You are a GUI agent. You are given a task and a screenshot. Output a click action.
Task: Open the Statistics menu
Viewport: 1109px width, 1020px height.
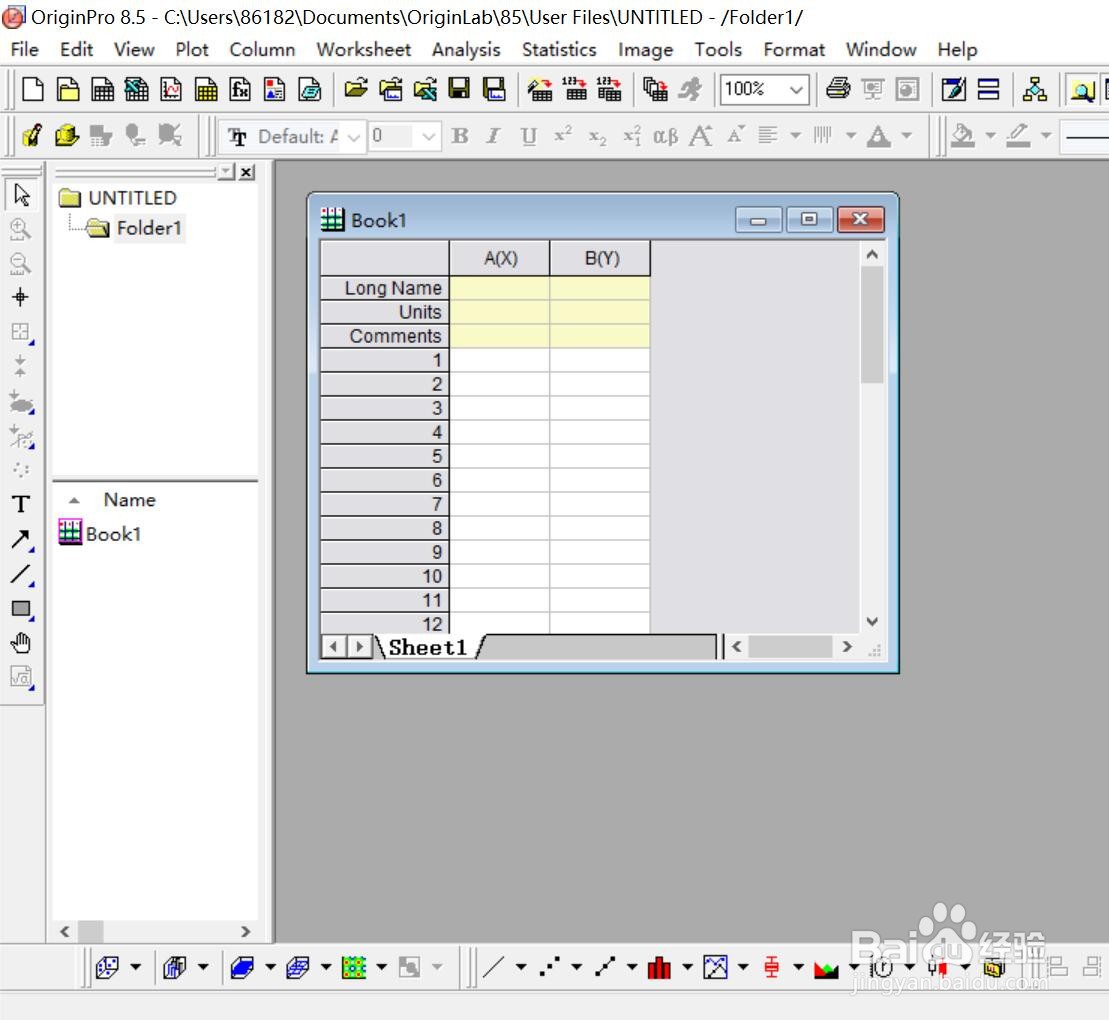tap(559, 50)
